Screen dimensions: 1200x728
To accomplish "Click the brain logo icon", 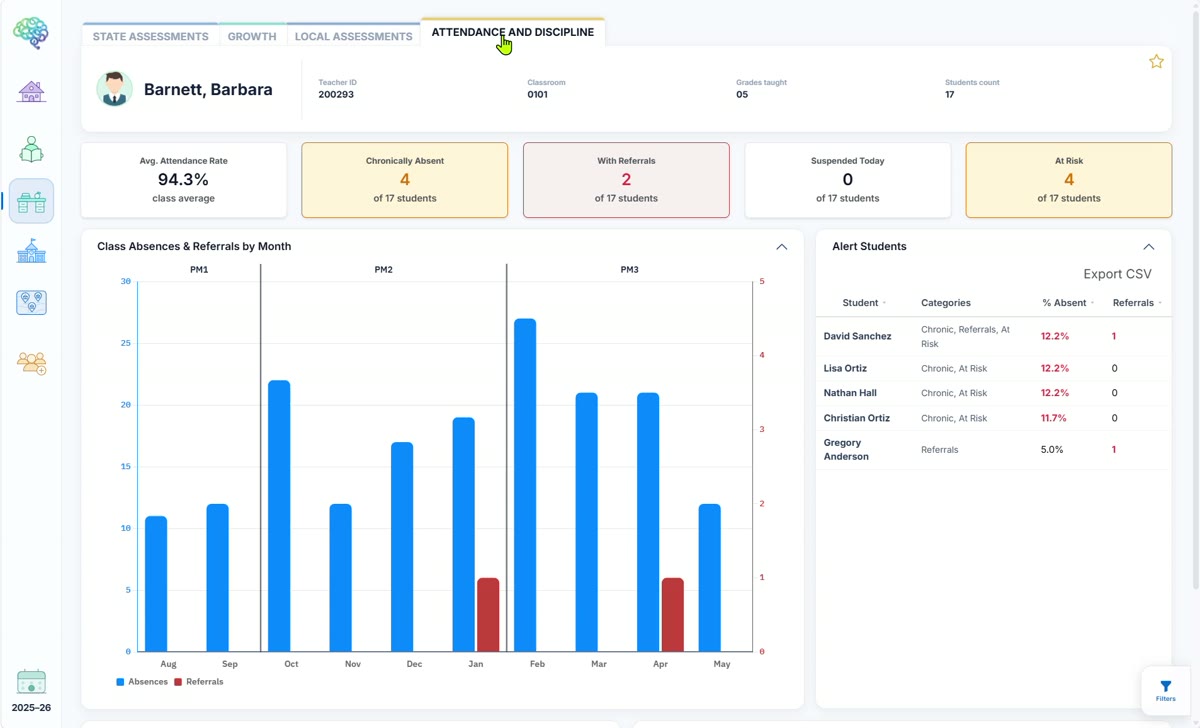I will point(31,33).
